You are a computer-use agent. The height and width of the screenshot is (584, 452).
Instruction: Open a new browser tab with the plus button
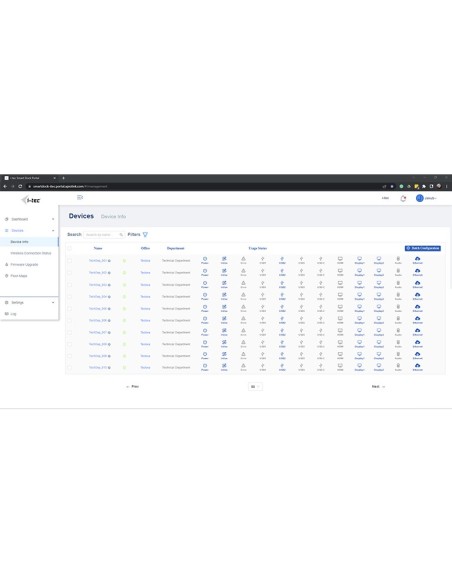point(63,178)
